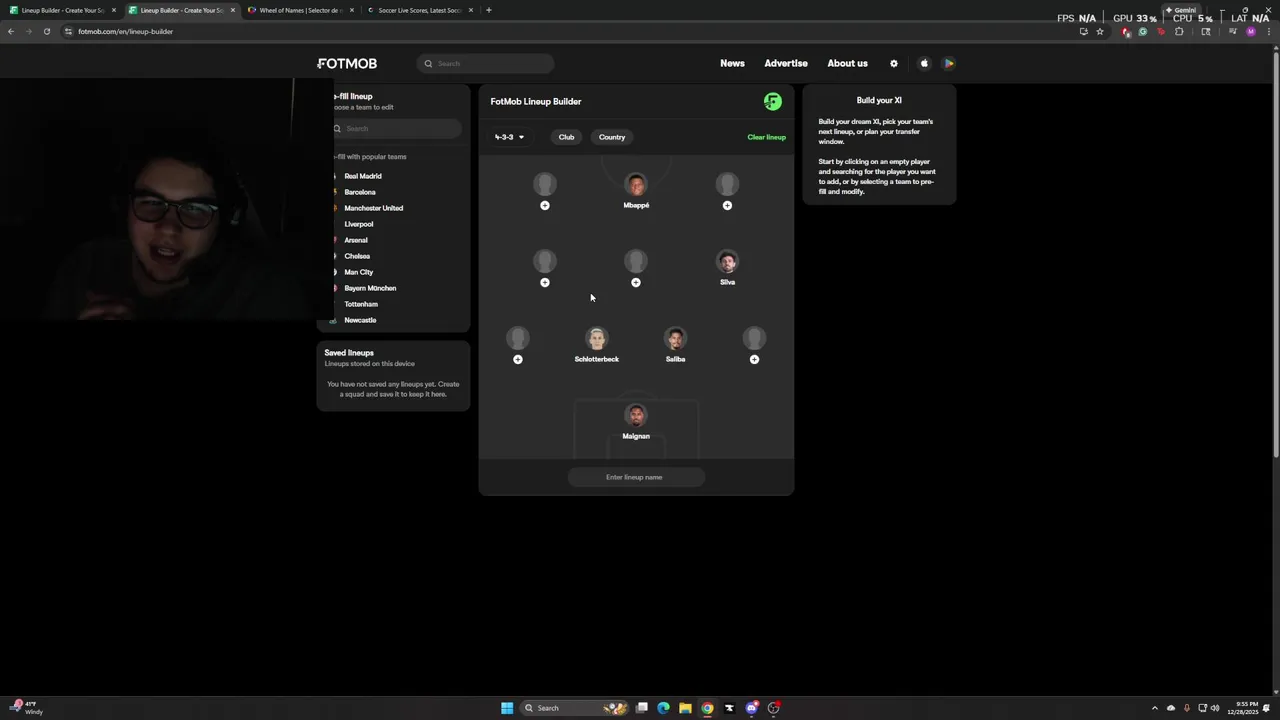
Task: Select goalkeeper Maignan's portrait
Action: [x=636, y=416]
